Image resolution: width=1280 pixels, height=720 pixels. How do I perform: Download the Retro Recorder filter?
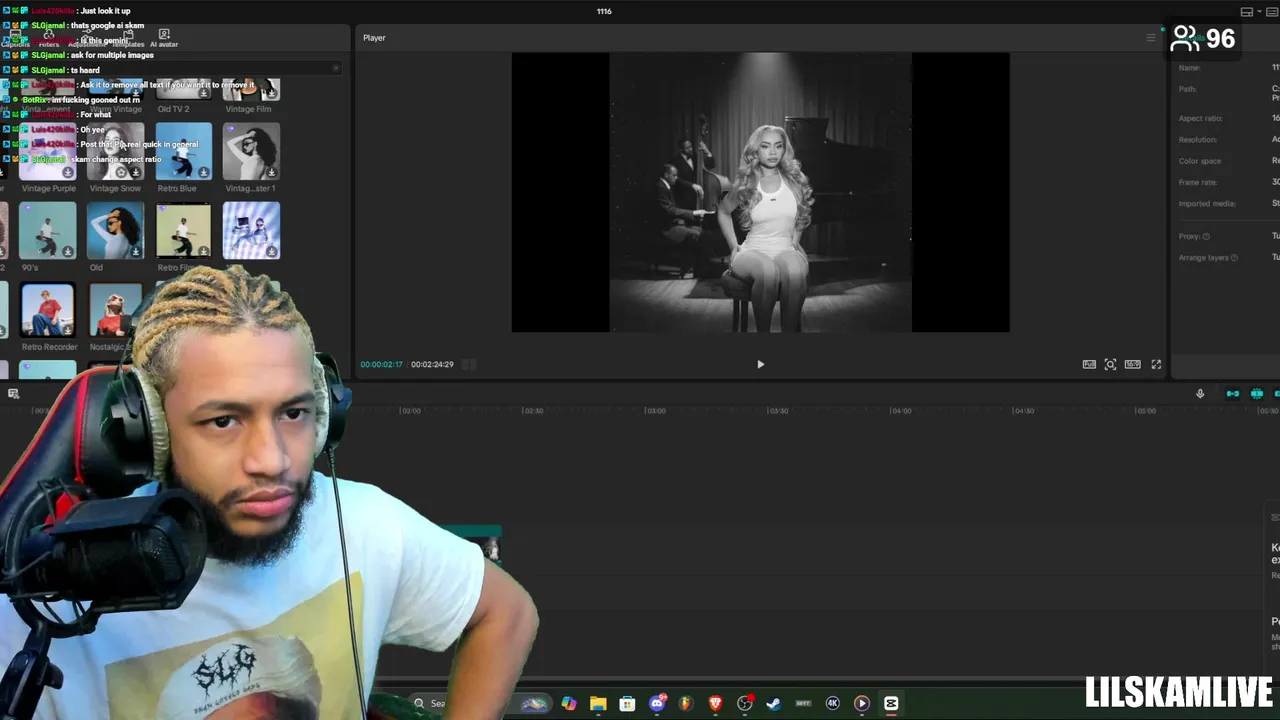pyautogui.click(x=68, y=330)
